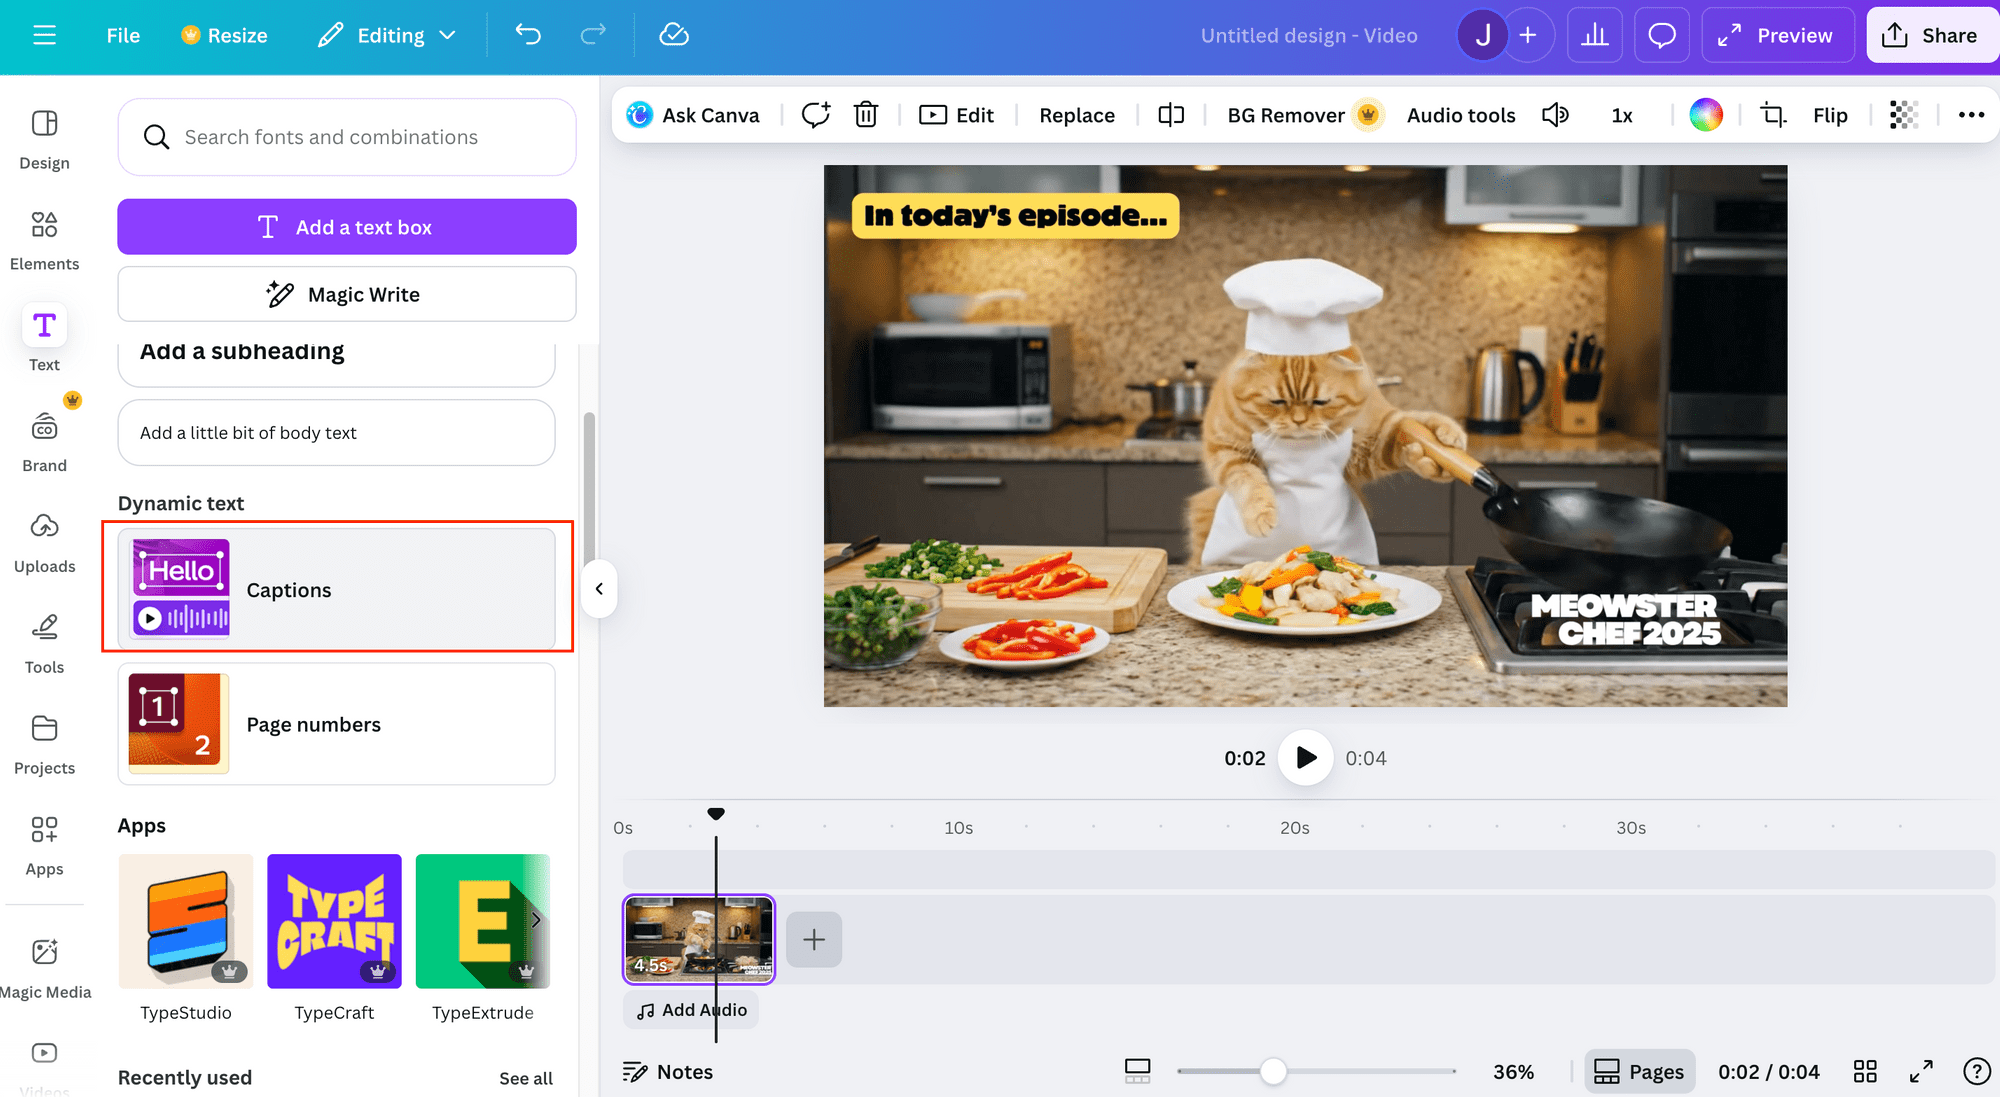Toggle the Pages timeline view button
2000x1097 pixels.
(x=1639, y=1072)
